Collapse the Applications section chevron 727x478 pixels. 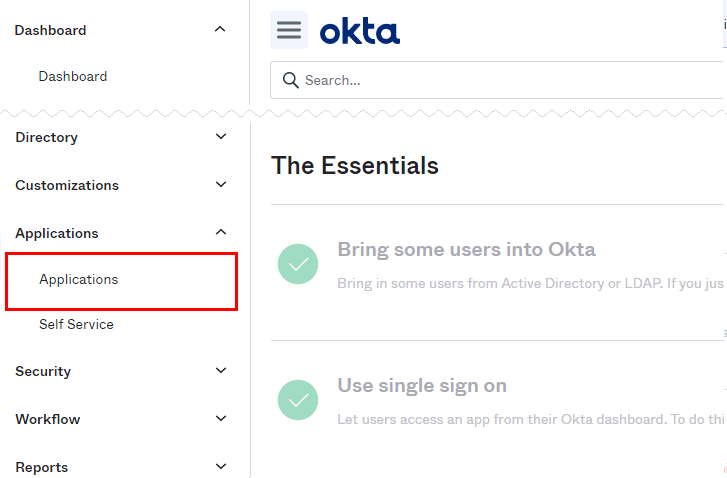coord(221,232)
